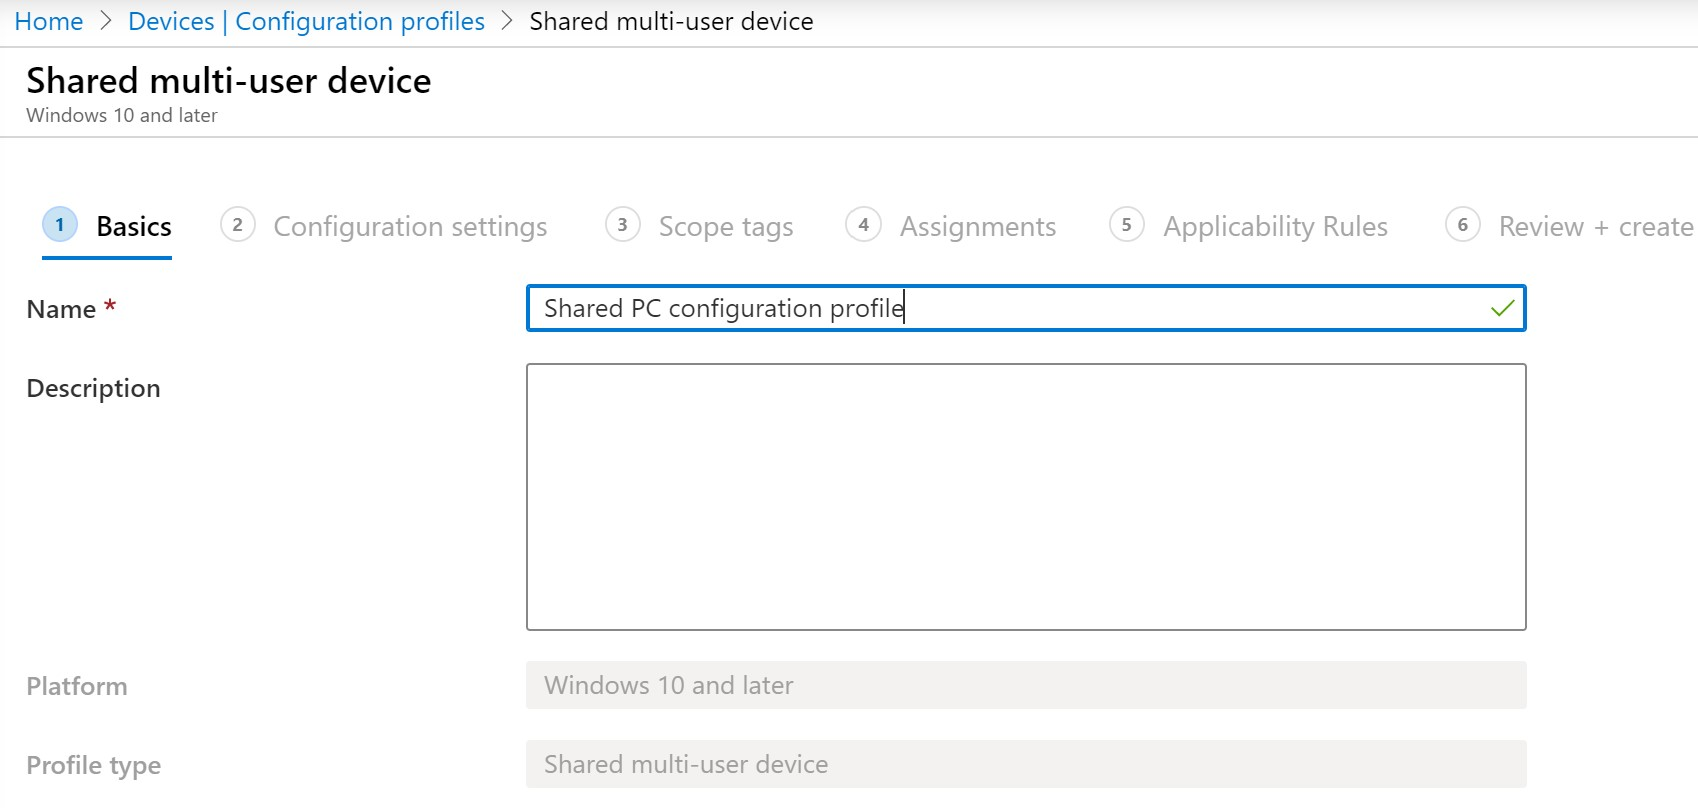Click inside the Description text area

[x=1026, y=497]
